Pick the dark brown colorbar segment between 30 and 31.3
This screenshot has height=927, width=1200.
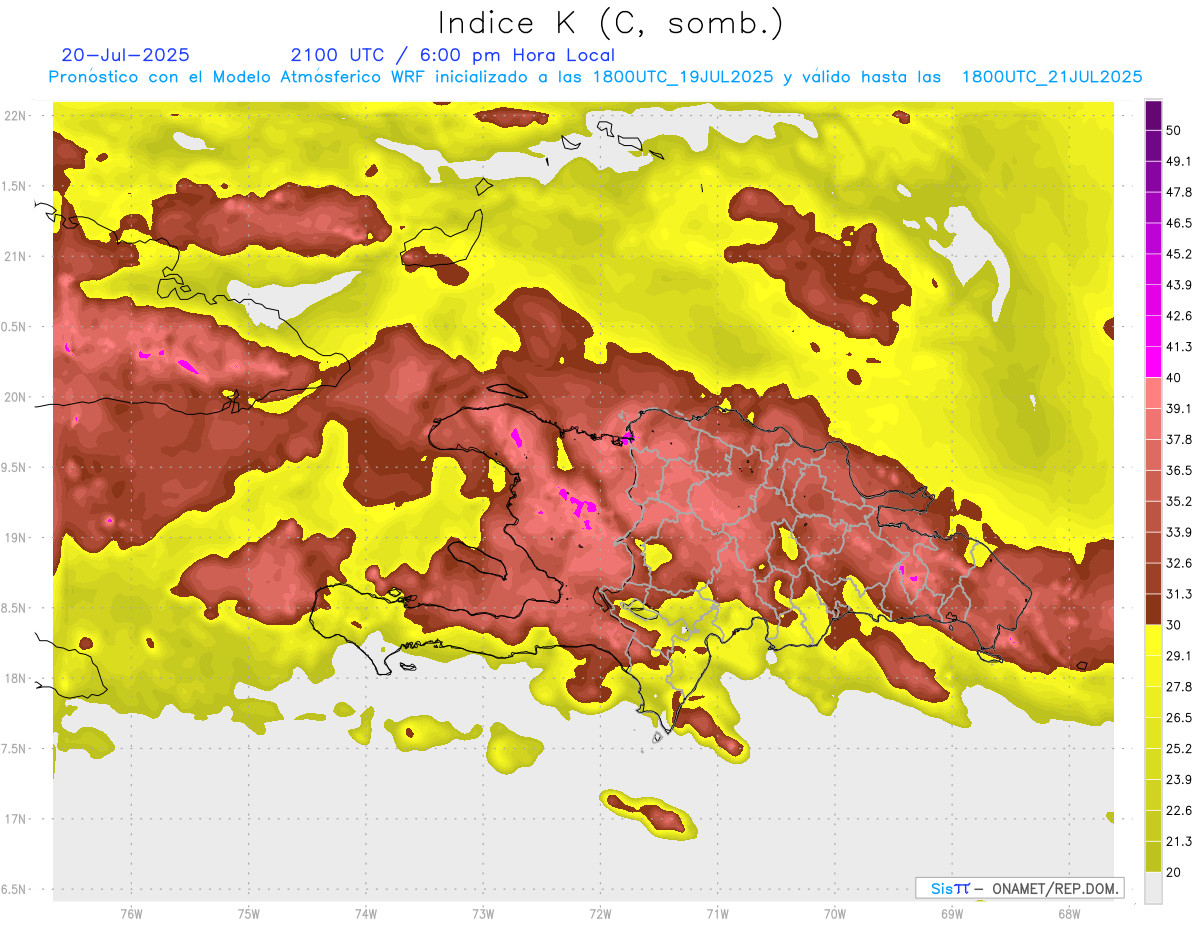[x=1153, y=610]
